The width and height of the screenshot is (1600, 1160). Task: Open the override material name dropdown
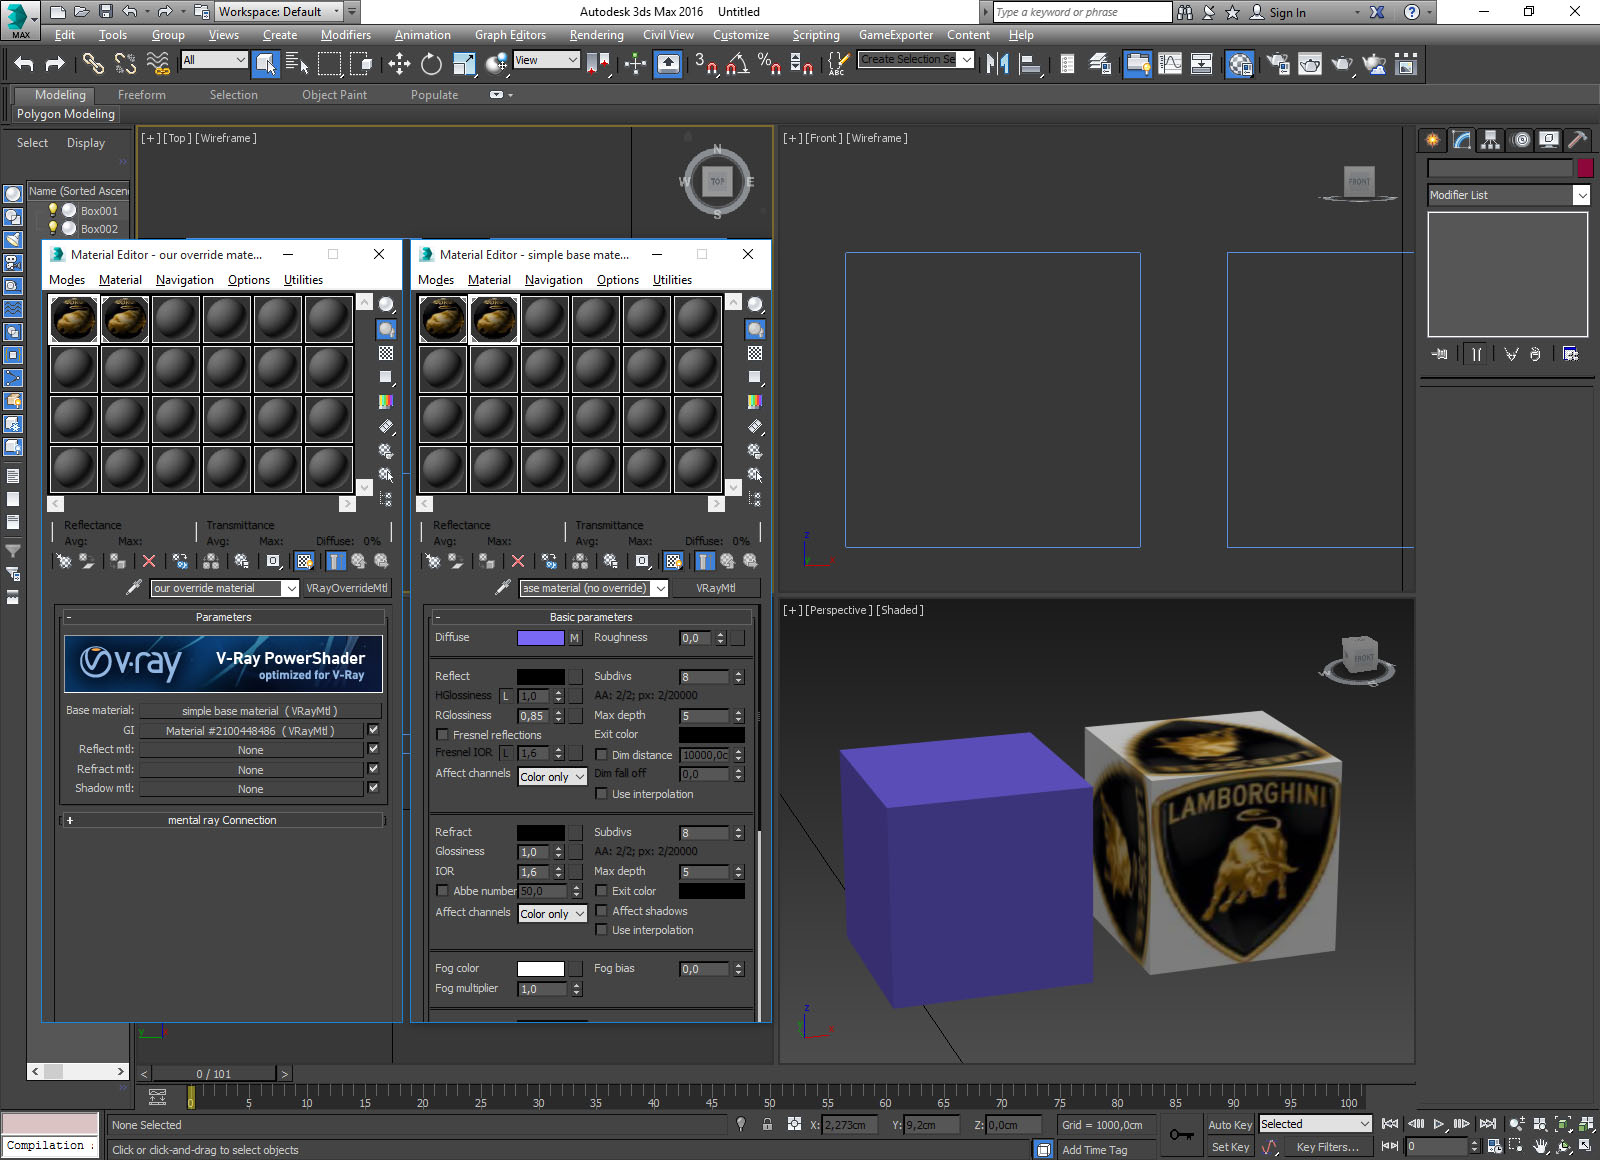pos(291,588)
